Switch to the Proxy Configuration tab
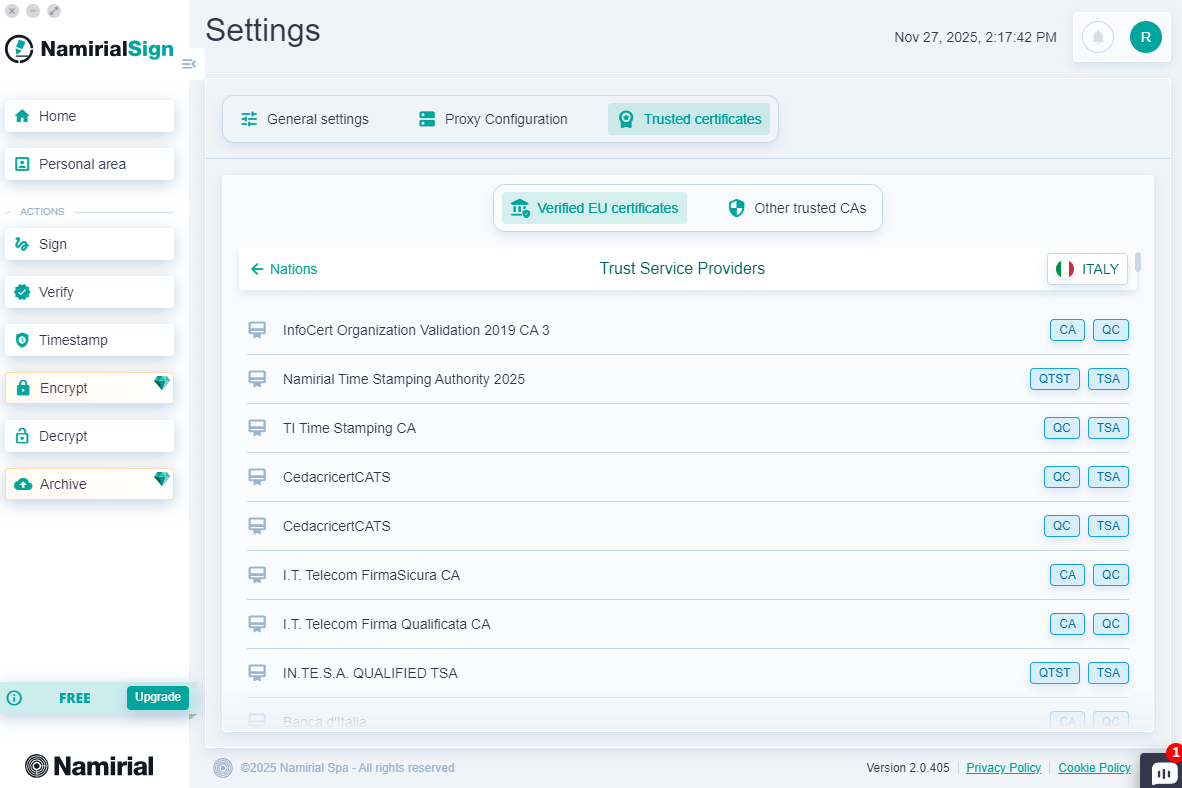Viewport: 1182px width, 788px height. [492, 118]
